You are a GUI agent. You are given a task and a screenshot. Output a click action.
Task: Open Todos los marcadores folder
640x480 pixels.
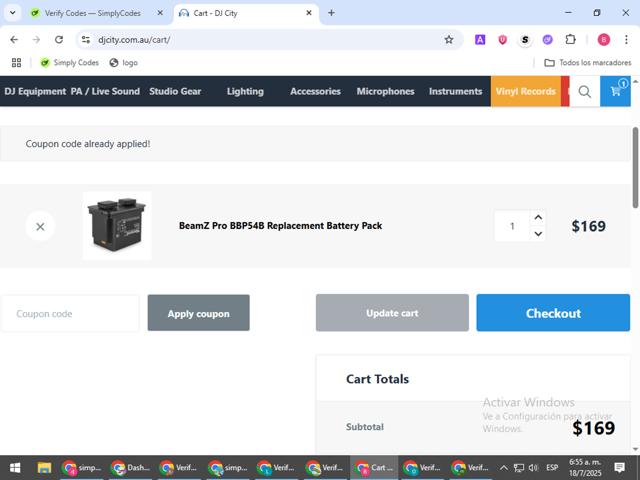[588, 62]
